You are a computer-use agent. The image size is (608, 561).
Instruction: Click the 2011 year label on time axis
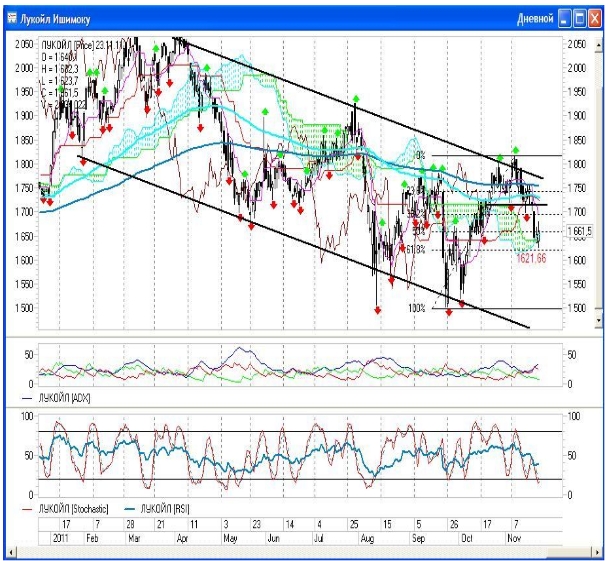62,539
